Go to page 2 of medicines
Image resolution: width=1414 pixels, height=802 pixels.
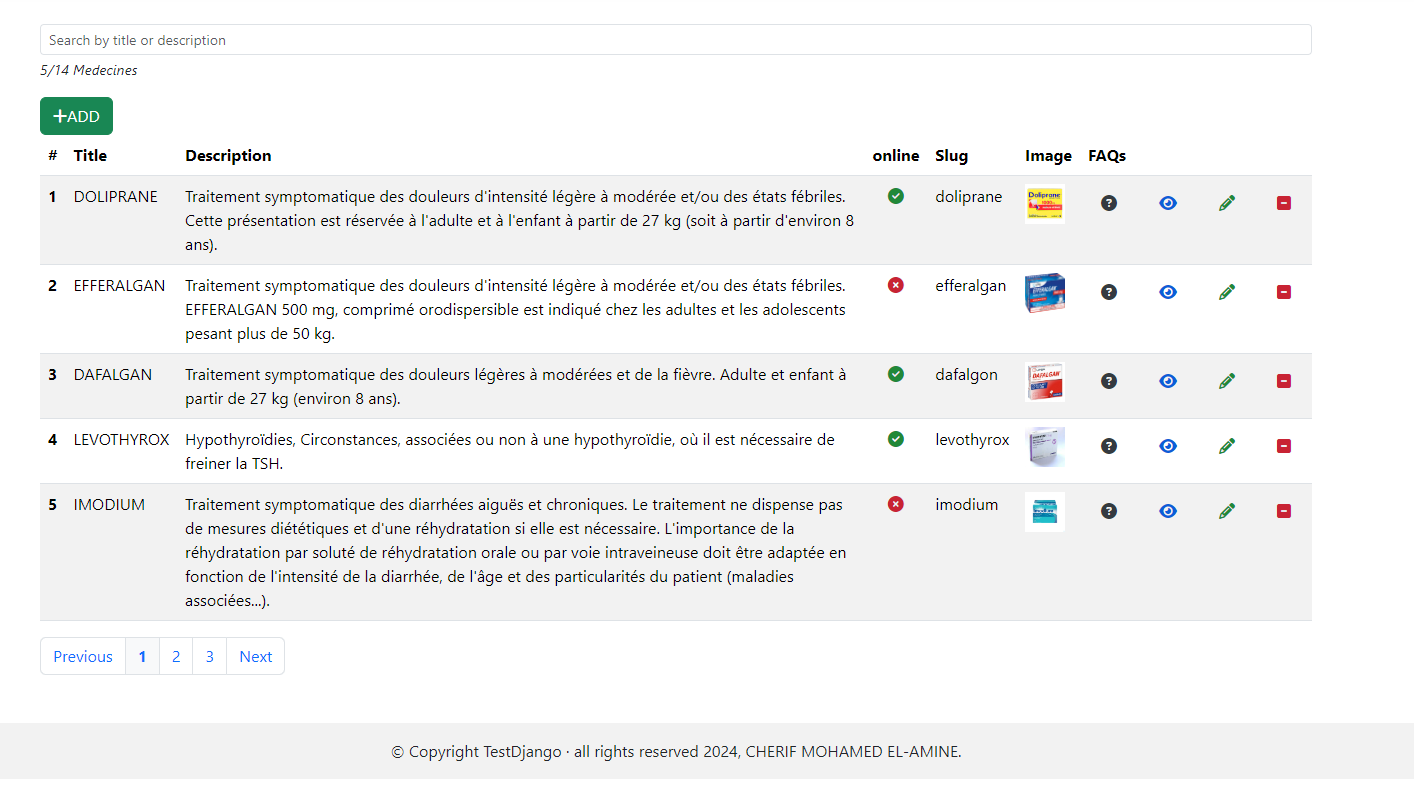(176, 656)
